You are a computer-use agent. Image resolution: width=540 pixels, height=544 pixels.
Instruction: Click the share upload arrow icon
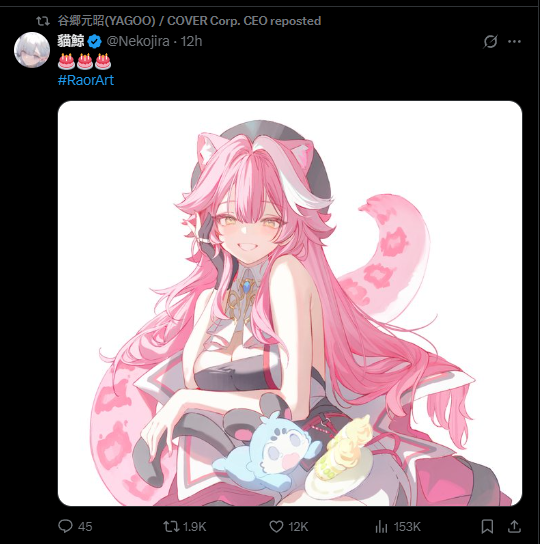[x=514, y=526]
